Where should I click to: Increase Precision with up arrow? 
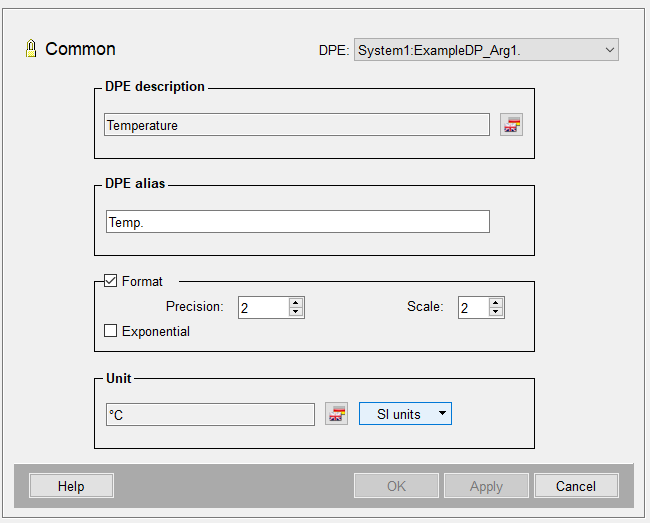point(295,303)
